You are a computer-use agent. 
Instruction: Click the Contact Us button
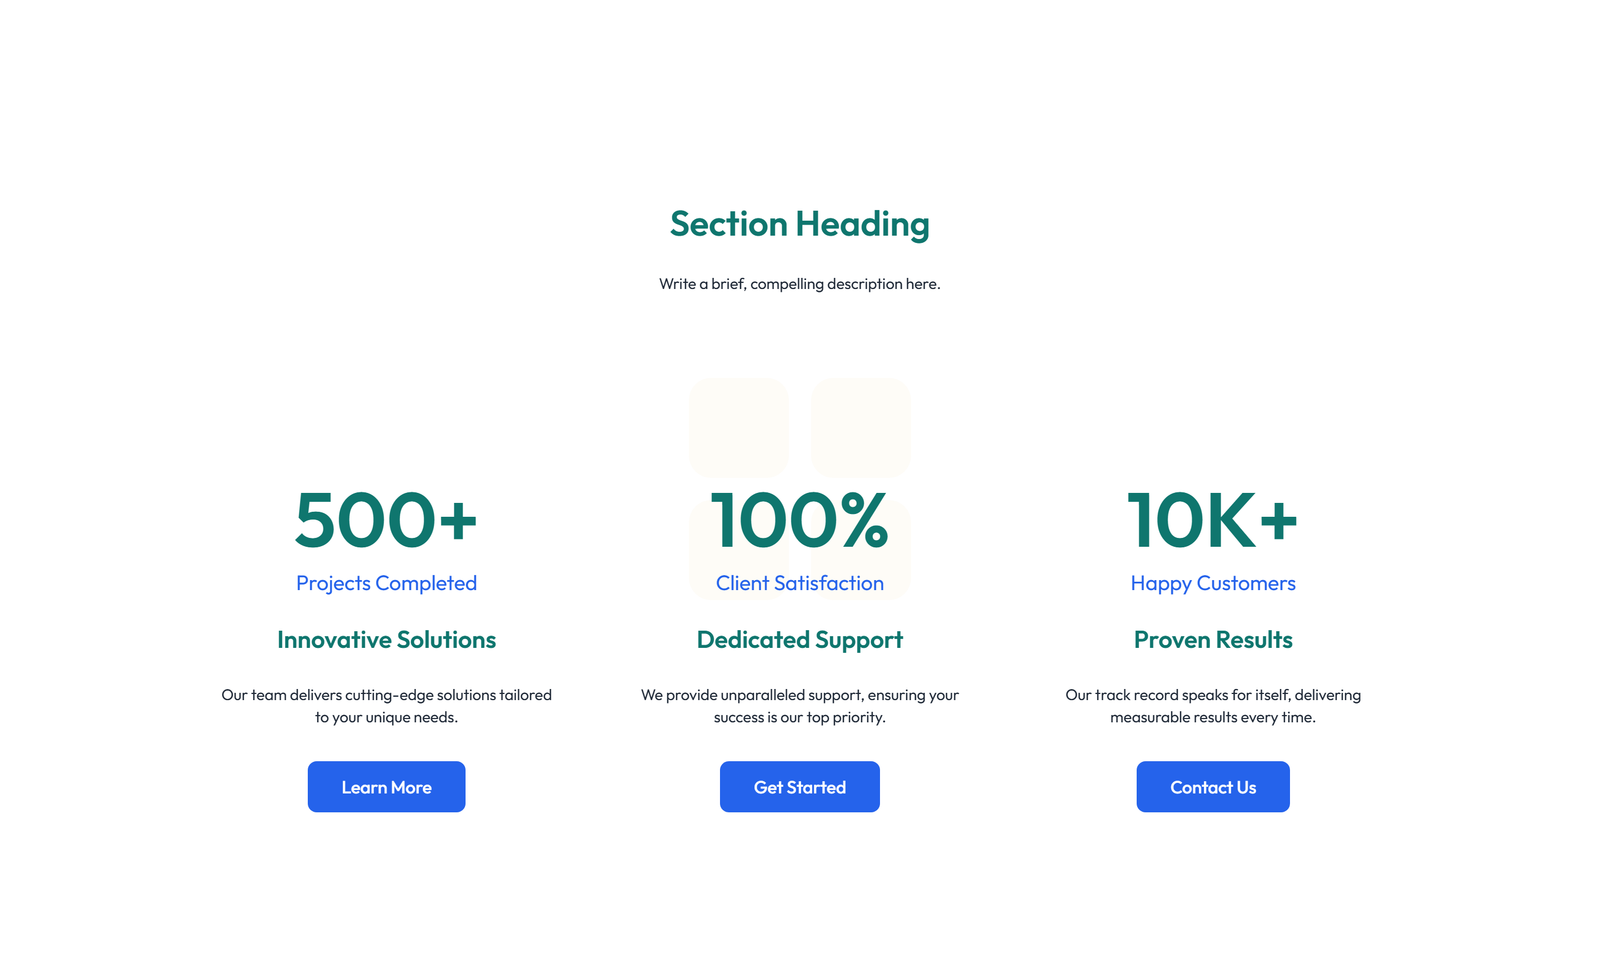coord(1212,787)
